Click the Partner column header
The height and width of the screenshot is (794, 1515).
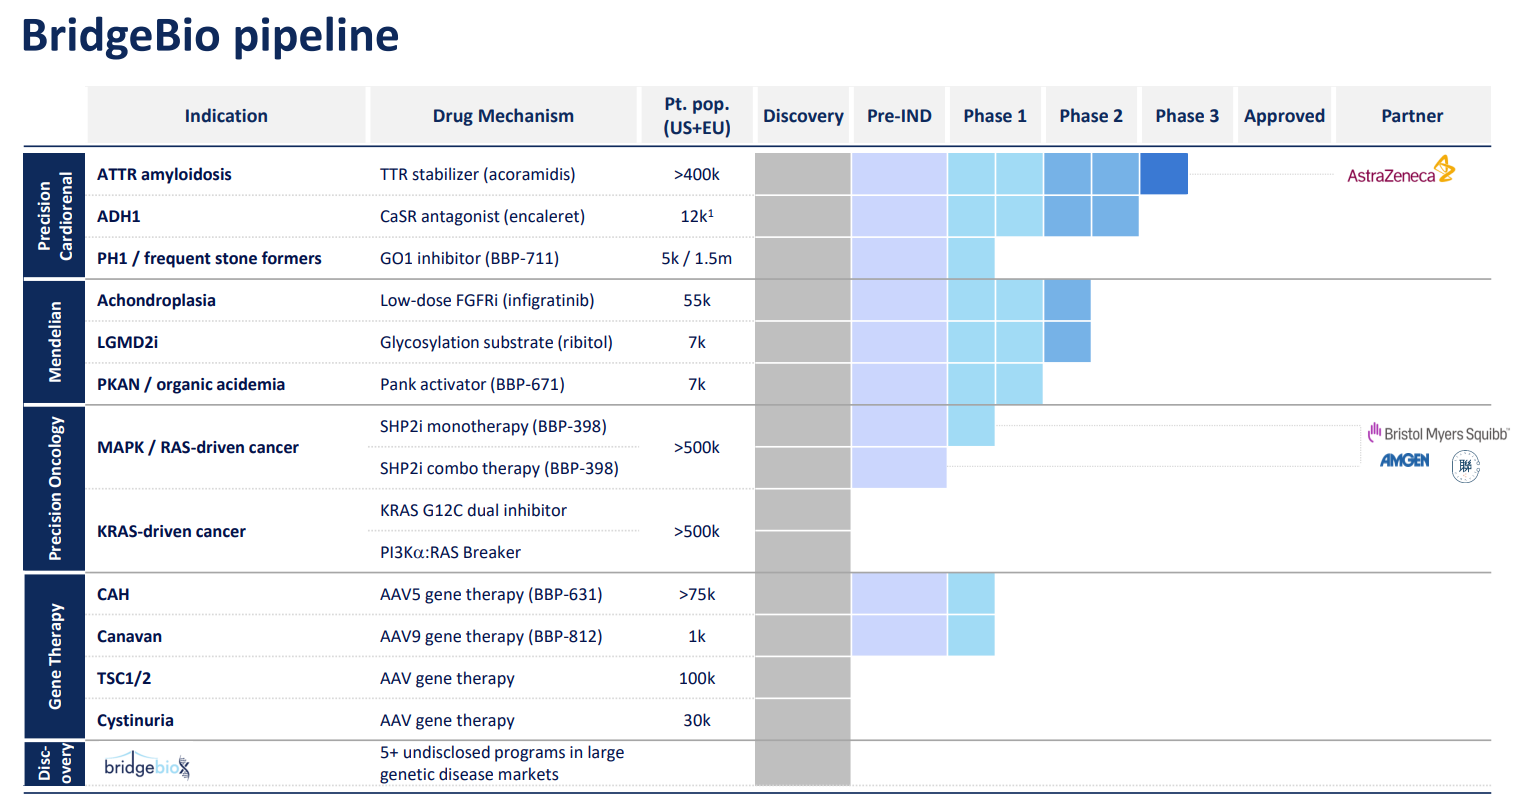[1412, 116]
